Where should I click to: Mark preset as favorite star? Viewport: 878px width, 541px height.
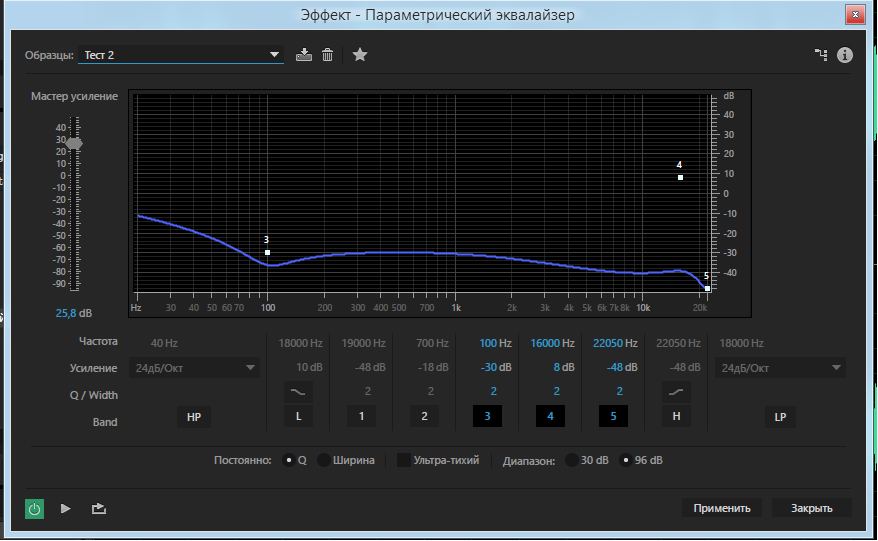(x=360, y=55)
